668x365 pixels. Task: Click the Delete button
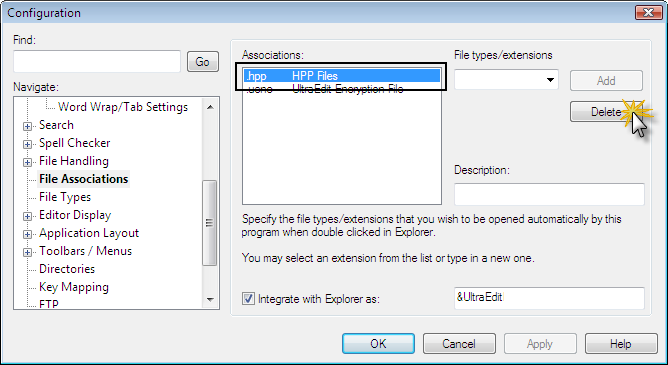(x=606, y=112)
